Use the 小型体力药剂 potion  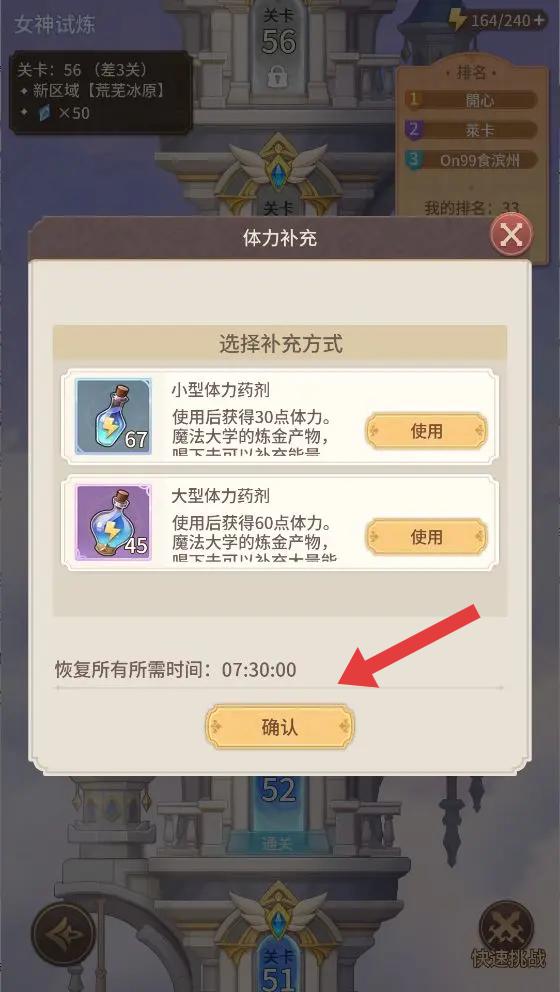(426, 431)
